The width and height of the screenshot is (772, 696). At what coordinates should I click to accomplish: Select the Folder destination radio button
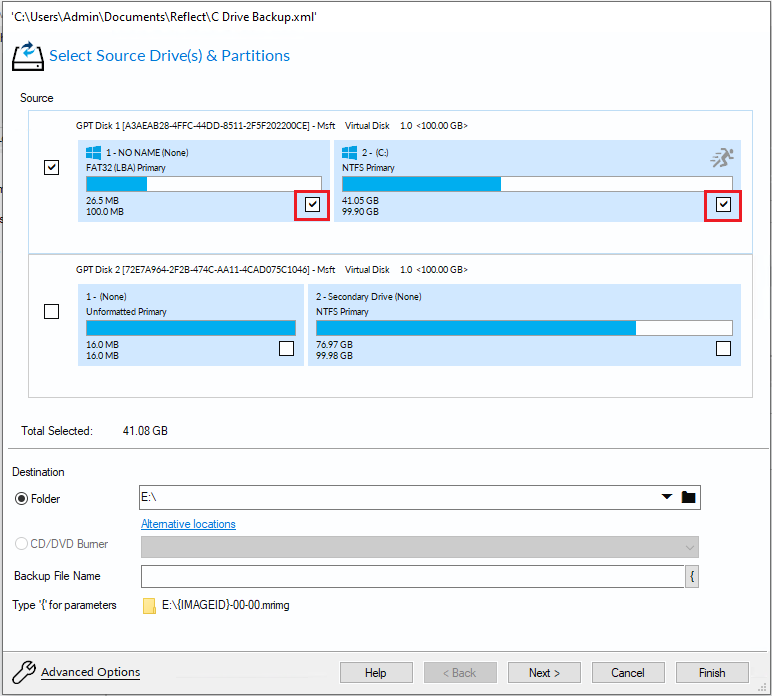click(21, 499)
